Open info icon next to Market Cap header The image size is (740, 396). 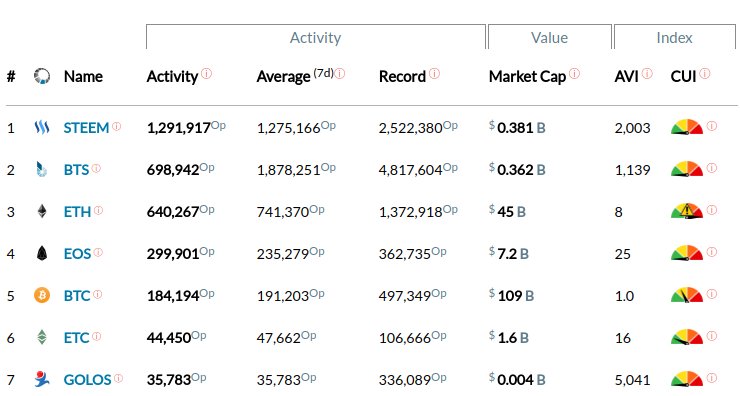(574, 73)
